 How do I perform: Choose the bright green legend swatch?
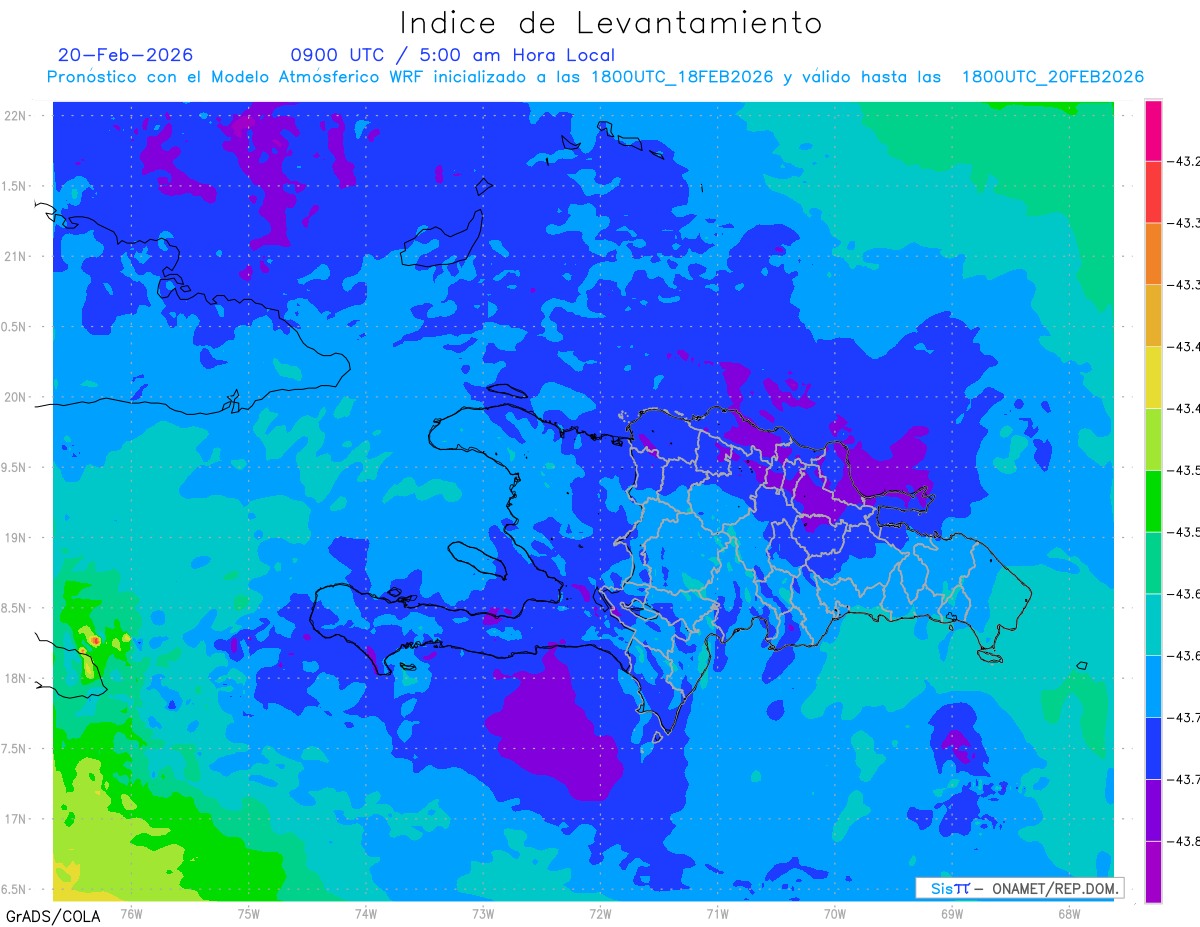coord(1153,501)
